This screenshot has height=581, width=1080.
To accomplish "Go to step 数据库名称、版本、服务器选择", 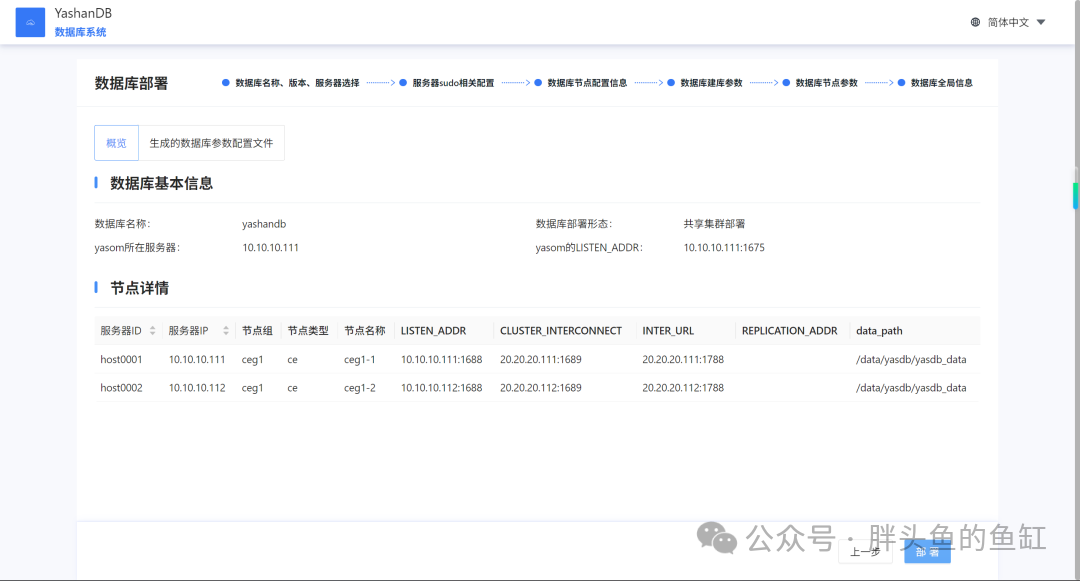I will pos(291,83).
